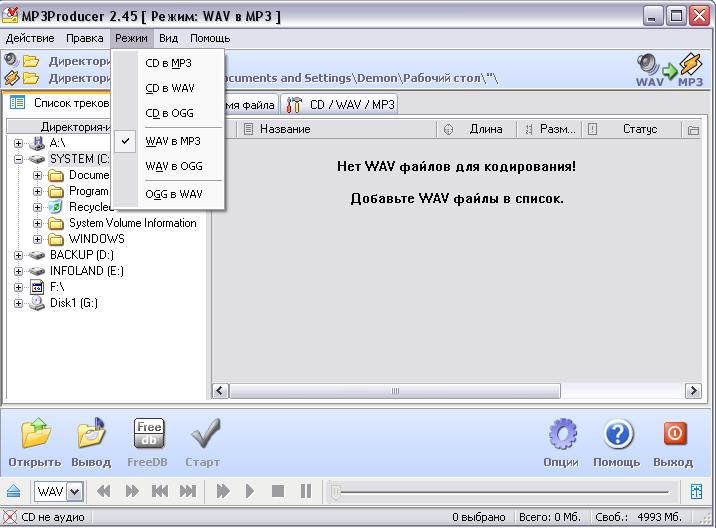Open the Вид menu
Screen dimensions: 716x528
tap(168, 38)
